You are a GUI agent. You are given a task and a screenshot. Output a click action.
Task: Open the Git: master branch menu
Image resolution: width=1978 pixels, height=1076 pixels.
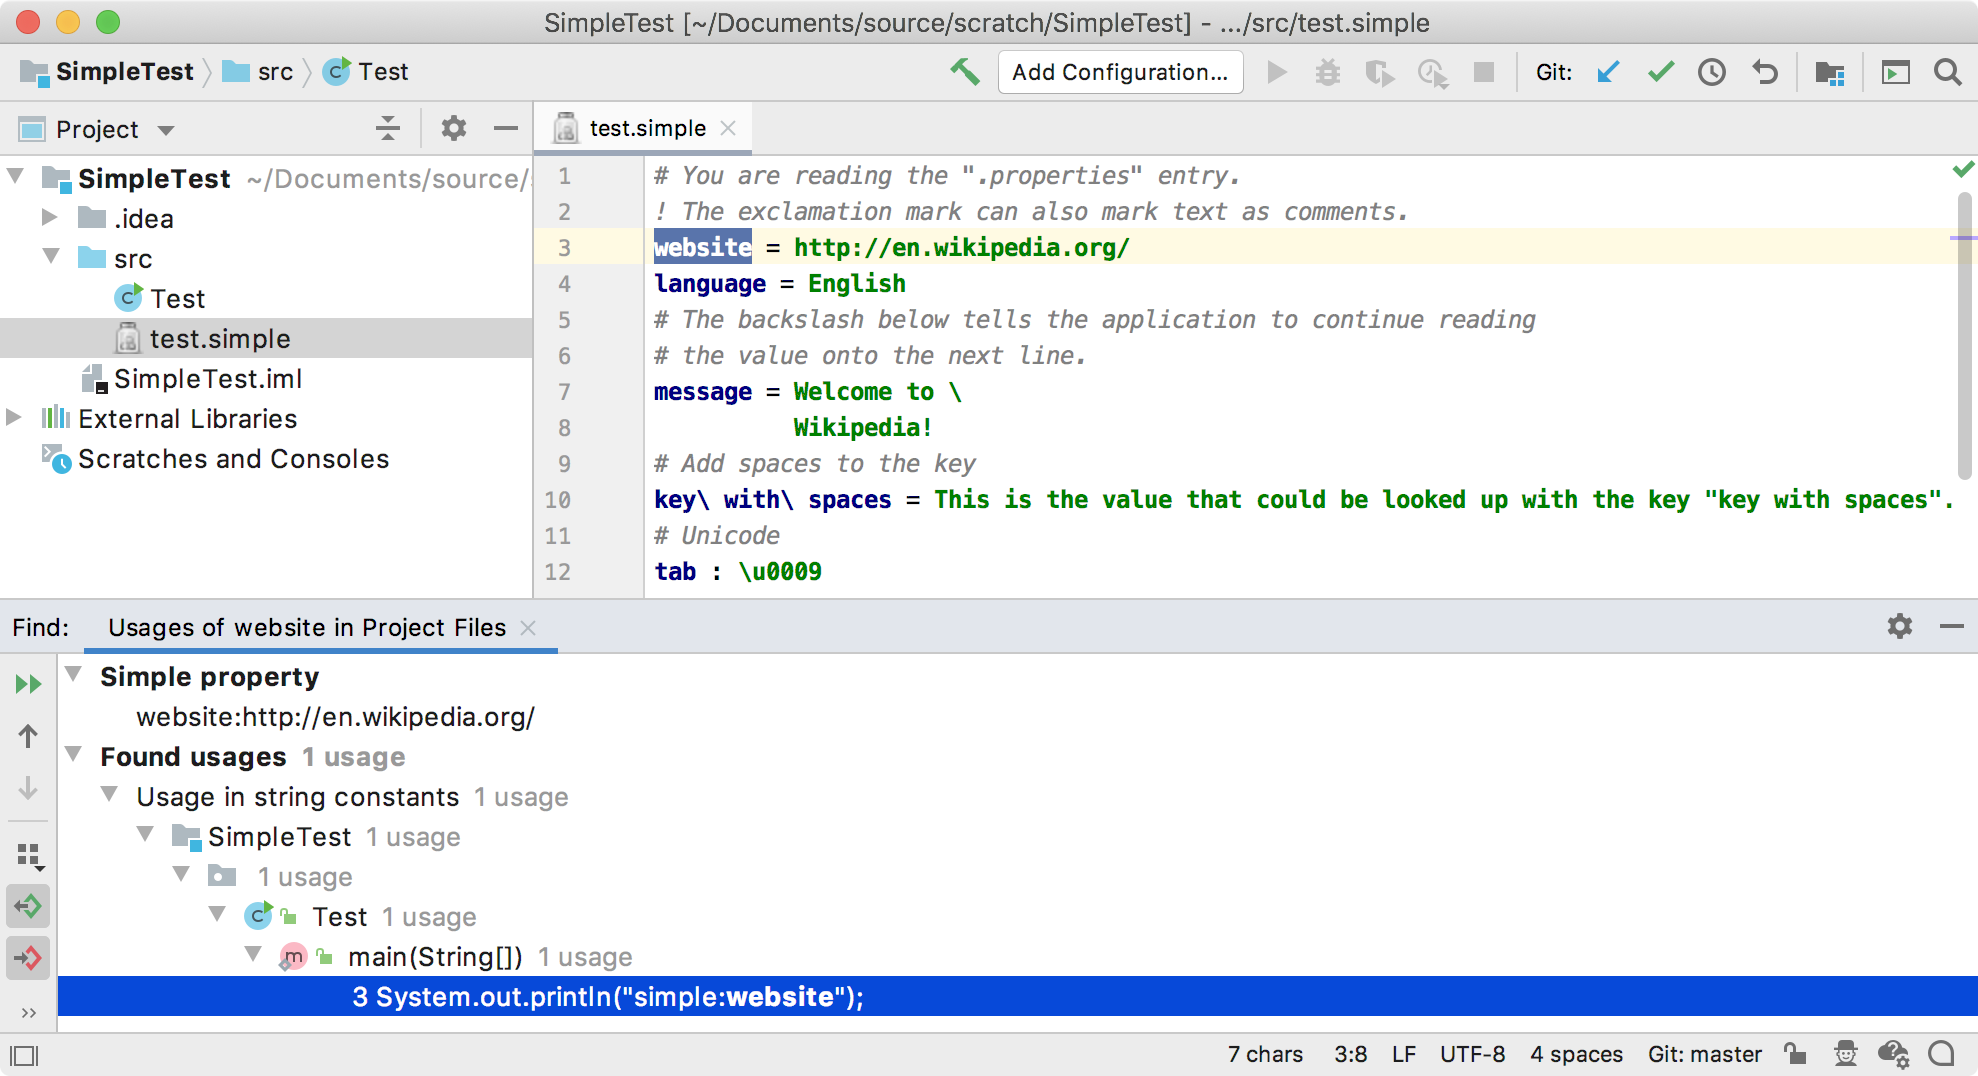(x=1704, y=1054)
